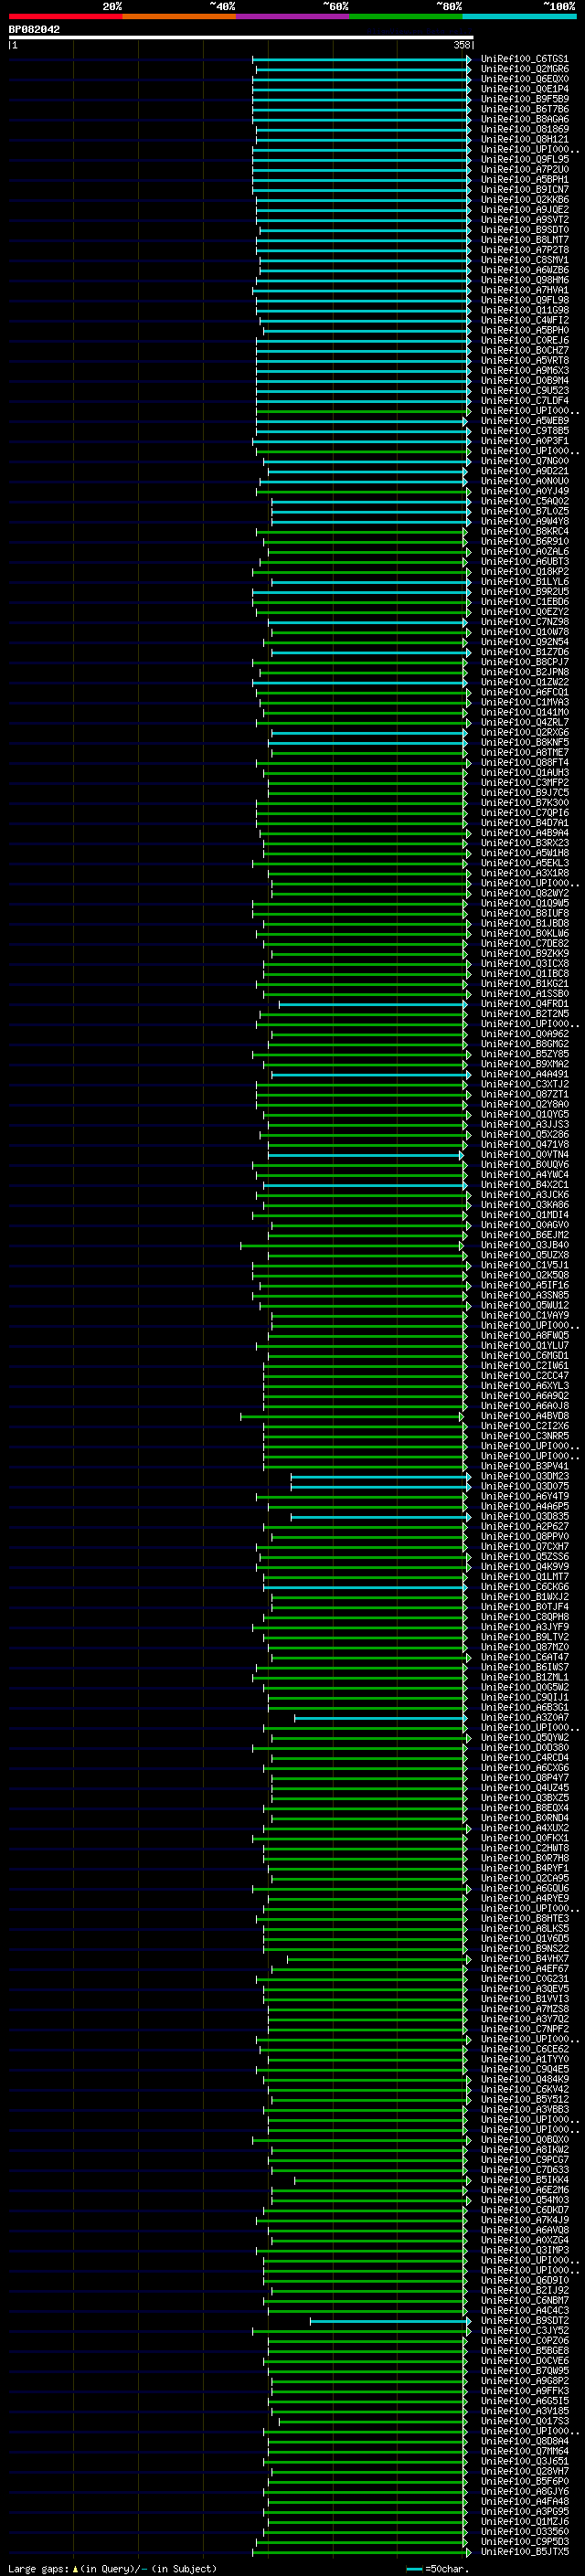Image resolution: width=585 pixels, height=2576 pixels.
Task: Select hit label UniRef100_A5VRT8
Action: click(x=524, y=360)
